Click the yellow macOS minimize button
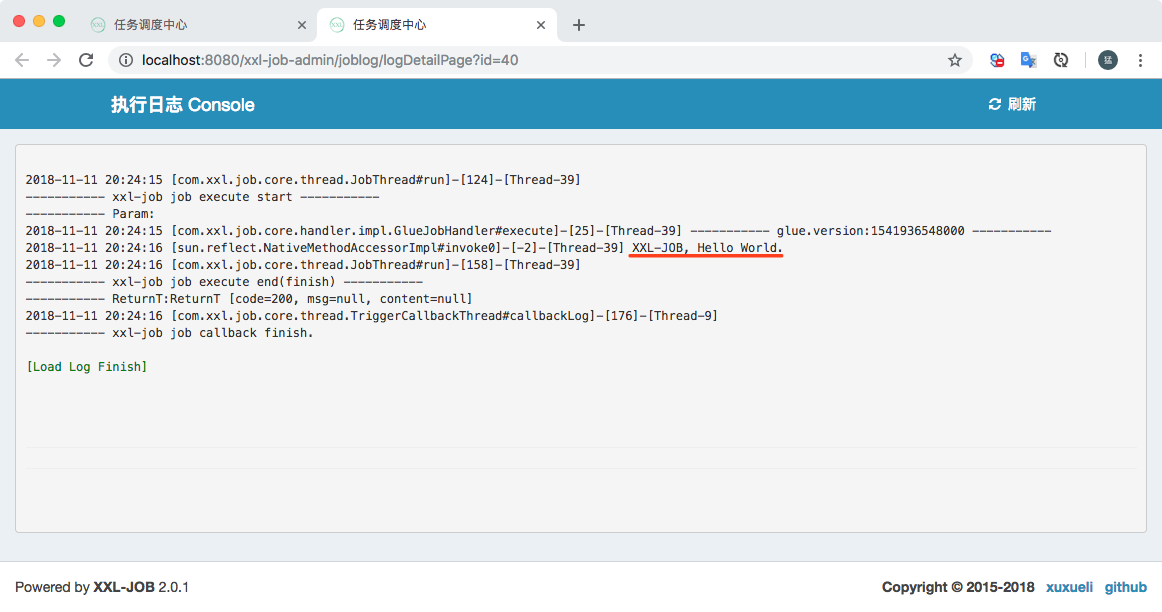Image resolution: width=1162 pixels, height=612 pixels. tap(39, 21)
